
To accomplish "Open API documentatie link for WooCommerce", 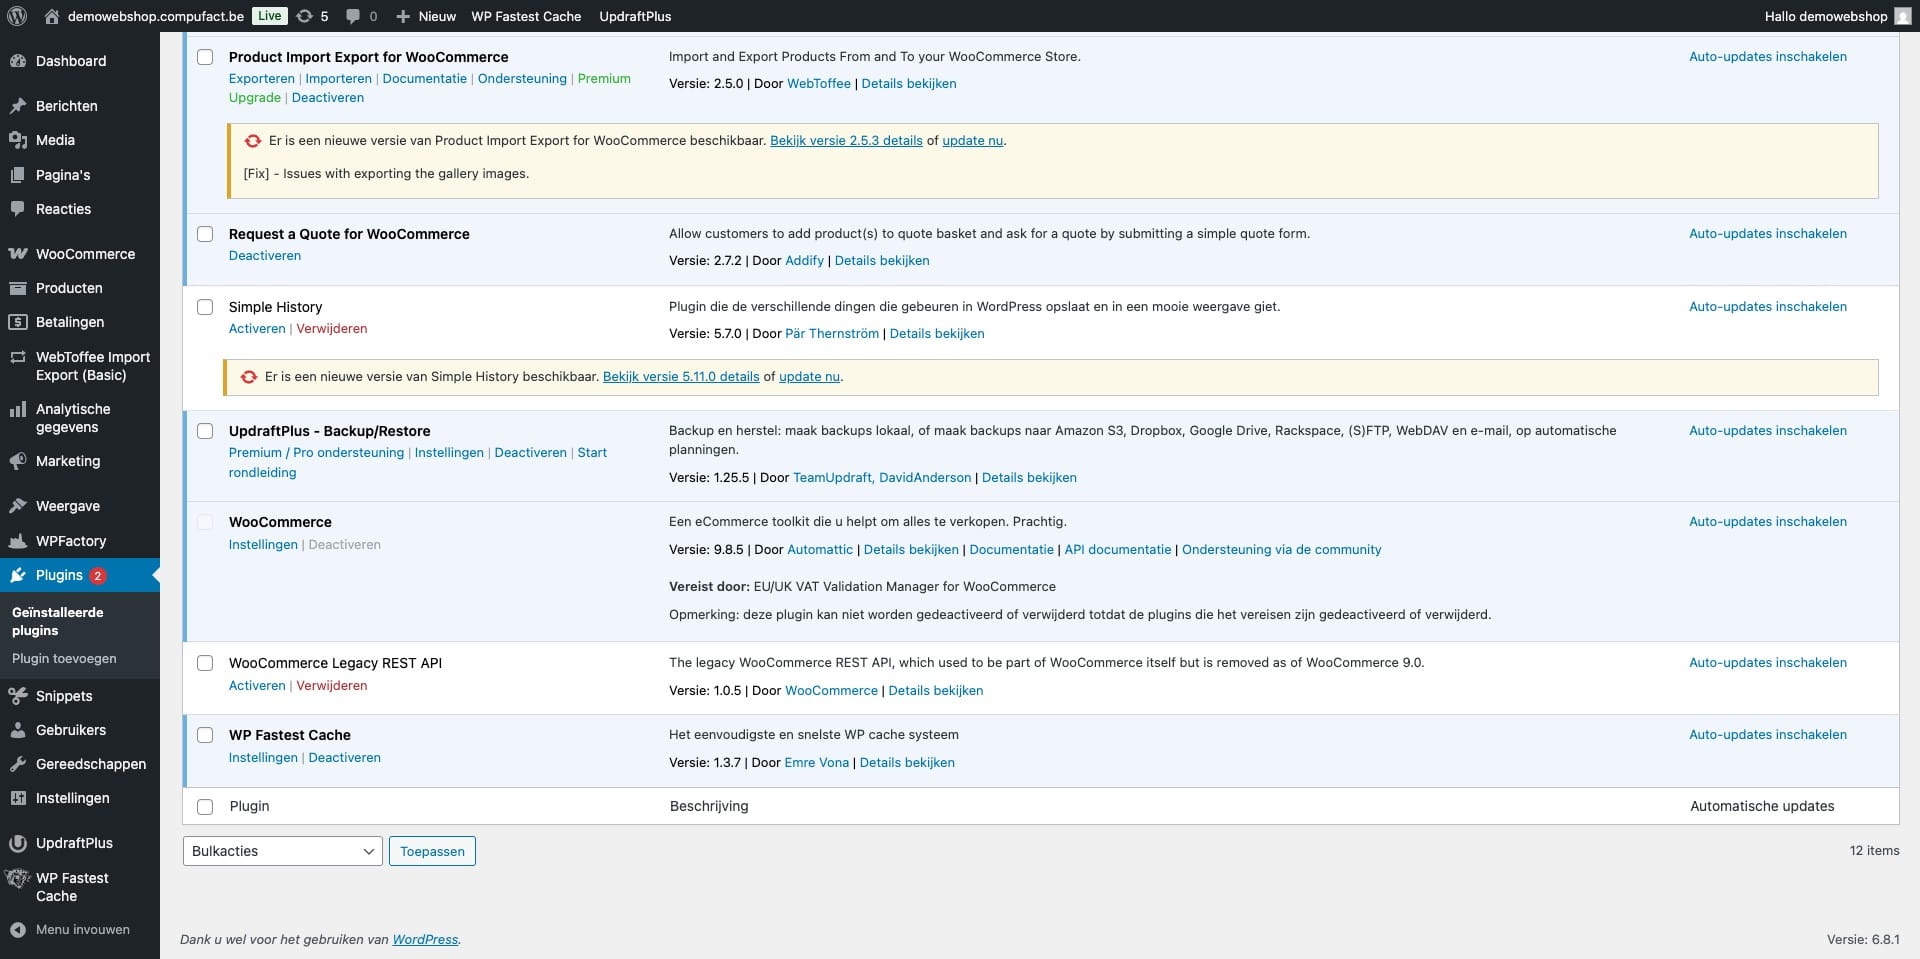I will pyautogui.click(x=1118, y=550).
